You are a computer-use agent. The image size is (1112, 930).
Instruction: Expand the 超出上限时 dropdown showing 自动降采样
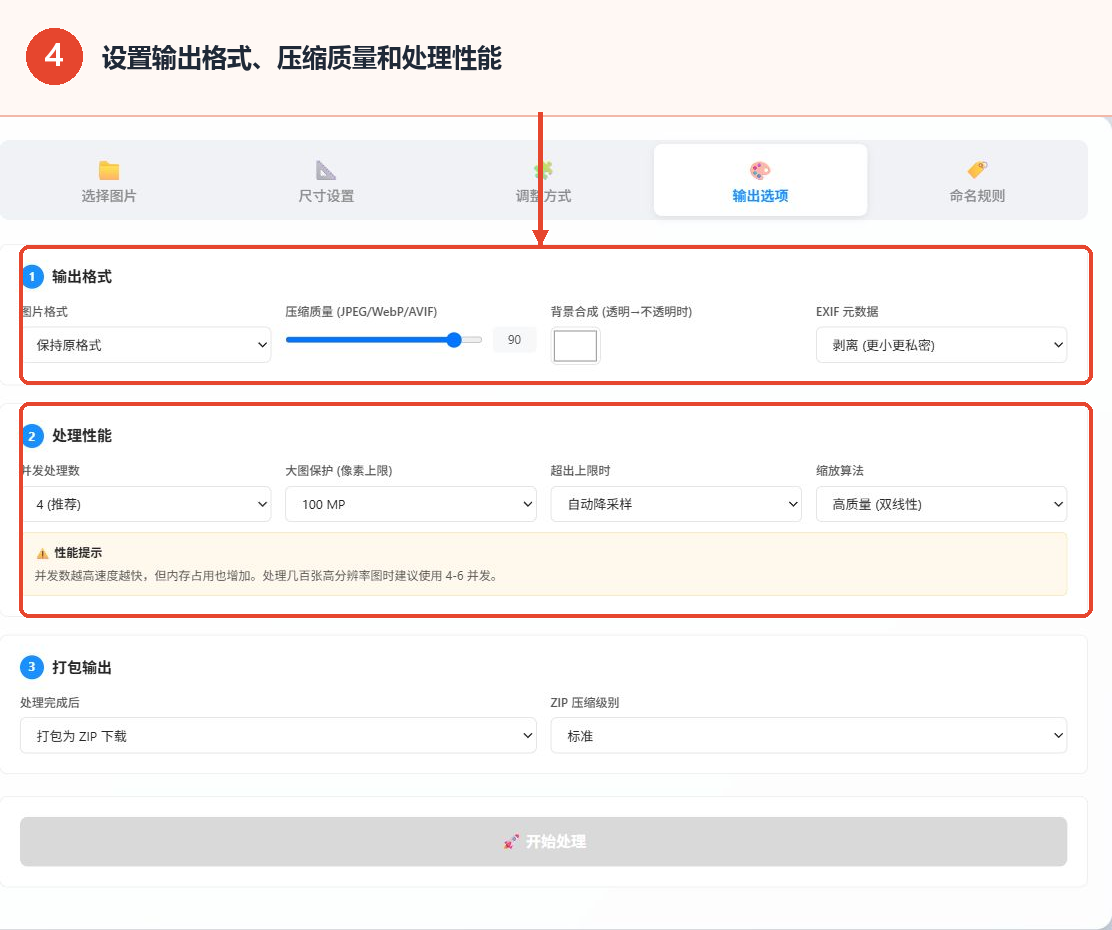[x=676, y=504]
